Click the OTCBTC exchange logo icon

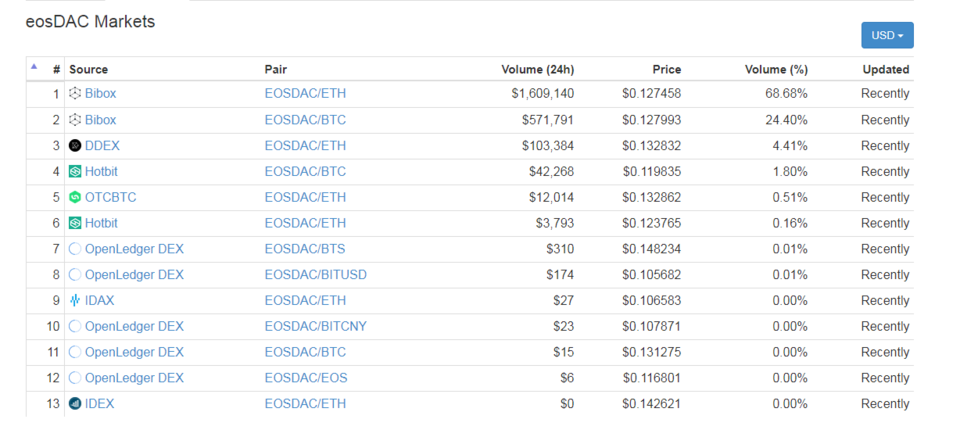point(75,198)
